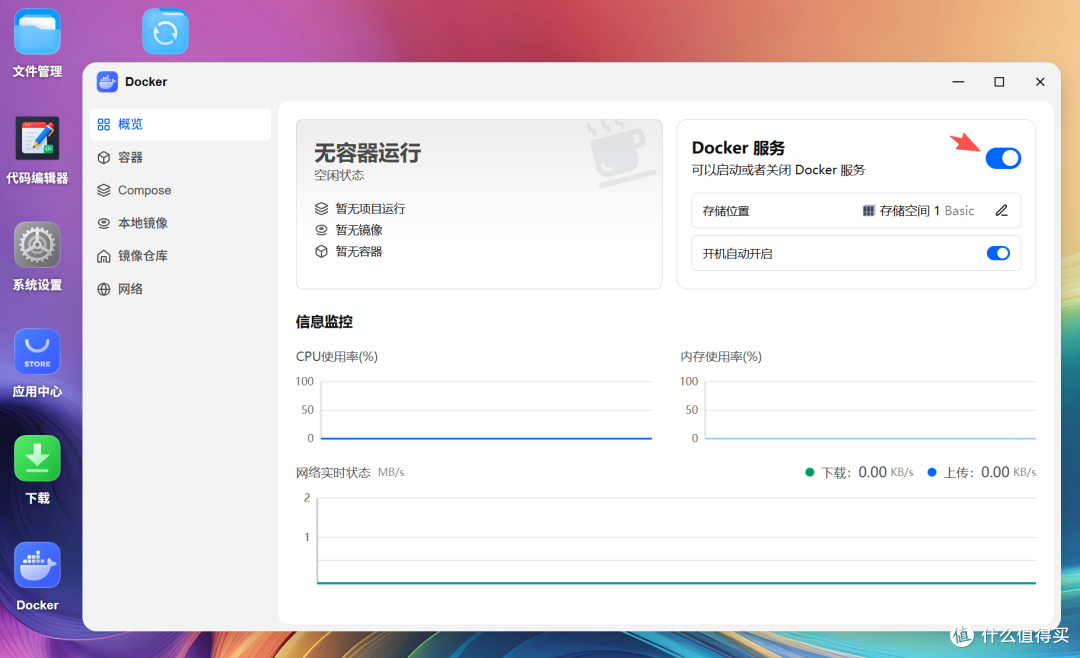Screen dimensions: 1080x658
Task: Open the 镜像仓库 section
Action: pos(180,256)
